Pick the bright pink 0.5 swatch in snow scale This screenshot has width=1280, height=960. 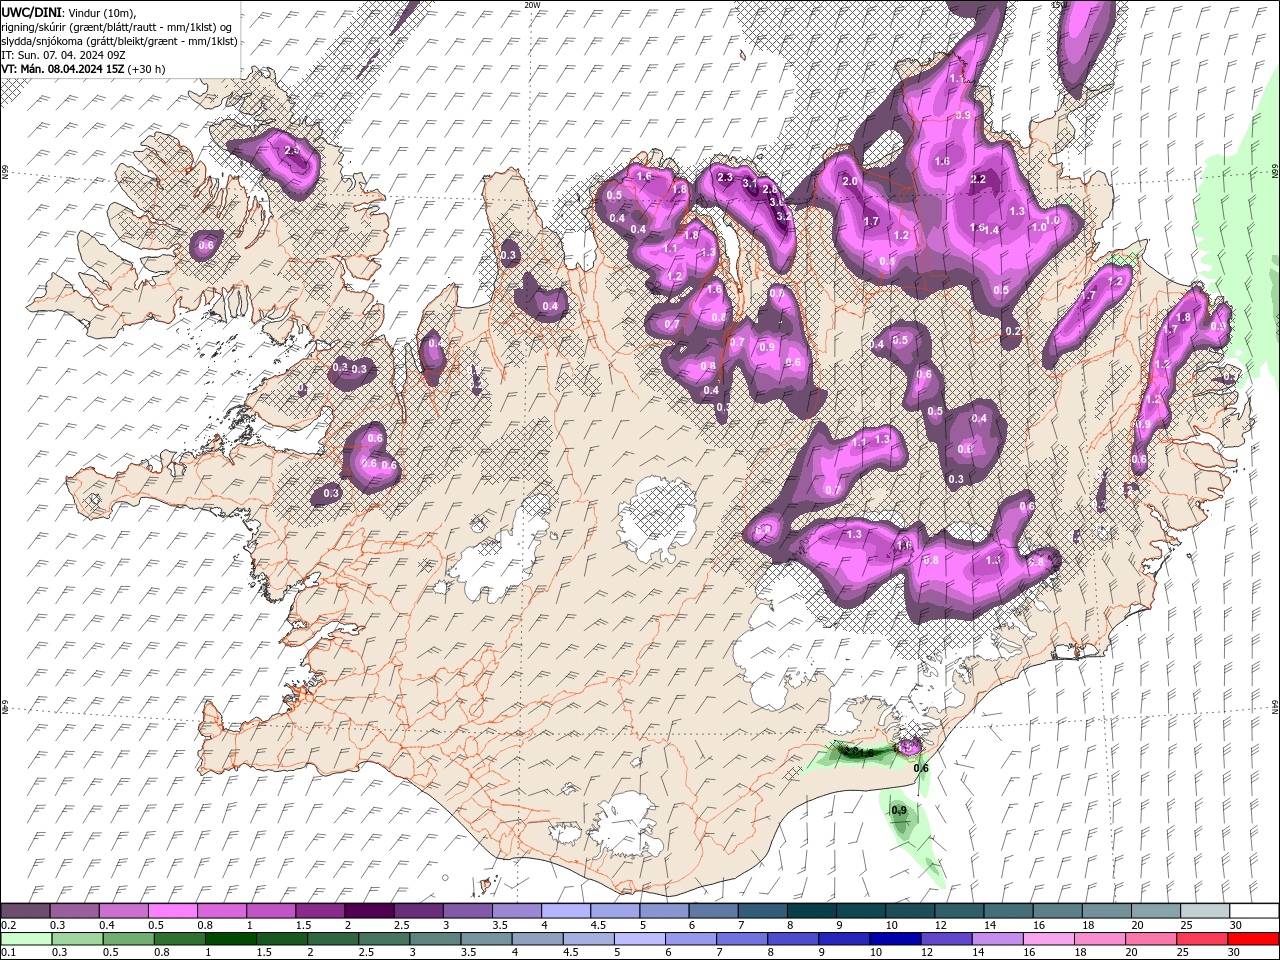coord(173,911)
